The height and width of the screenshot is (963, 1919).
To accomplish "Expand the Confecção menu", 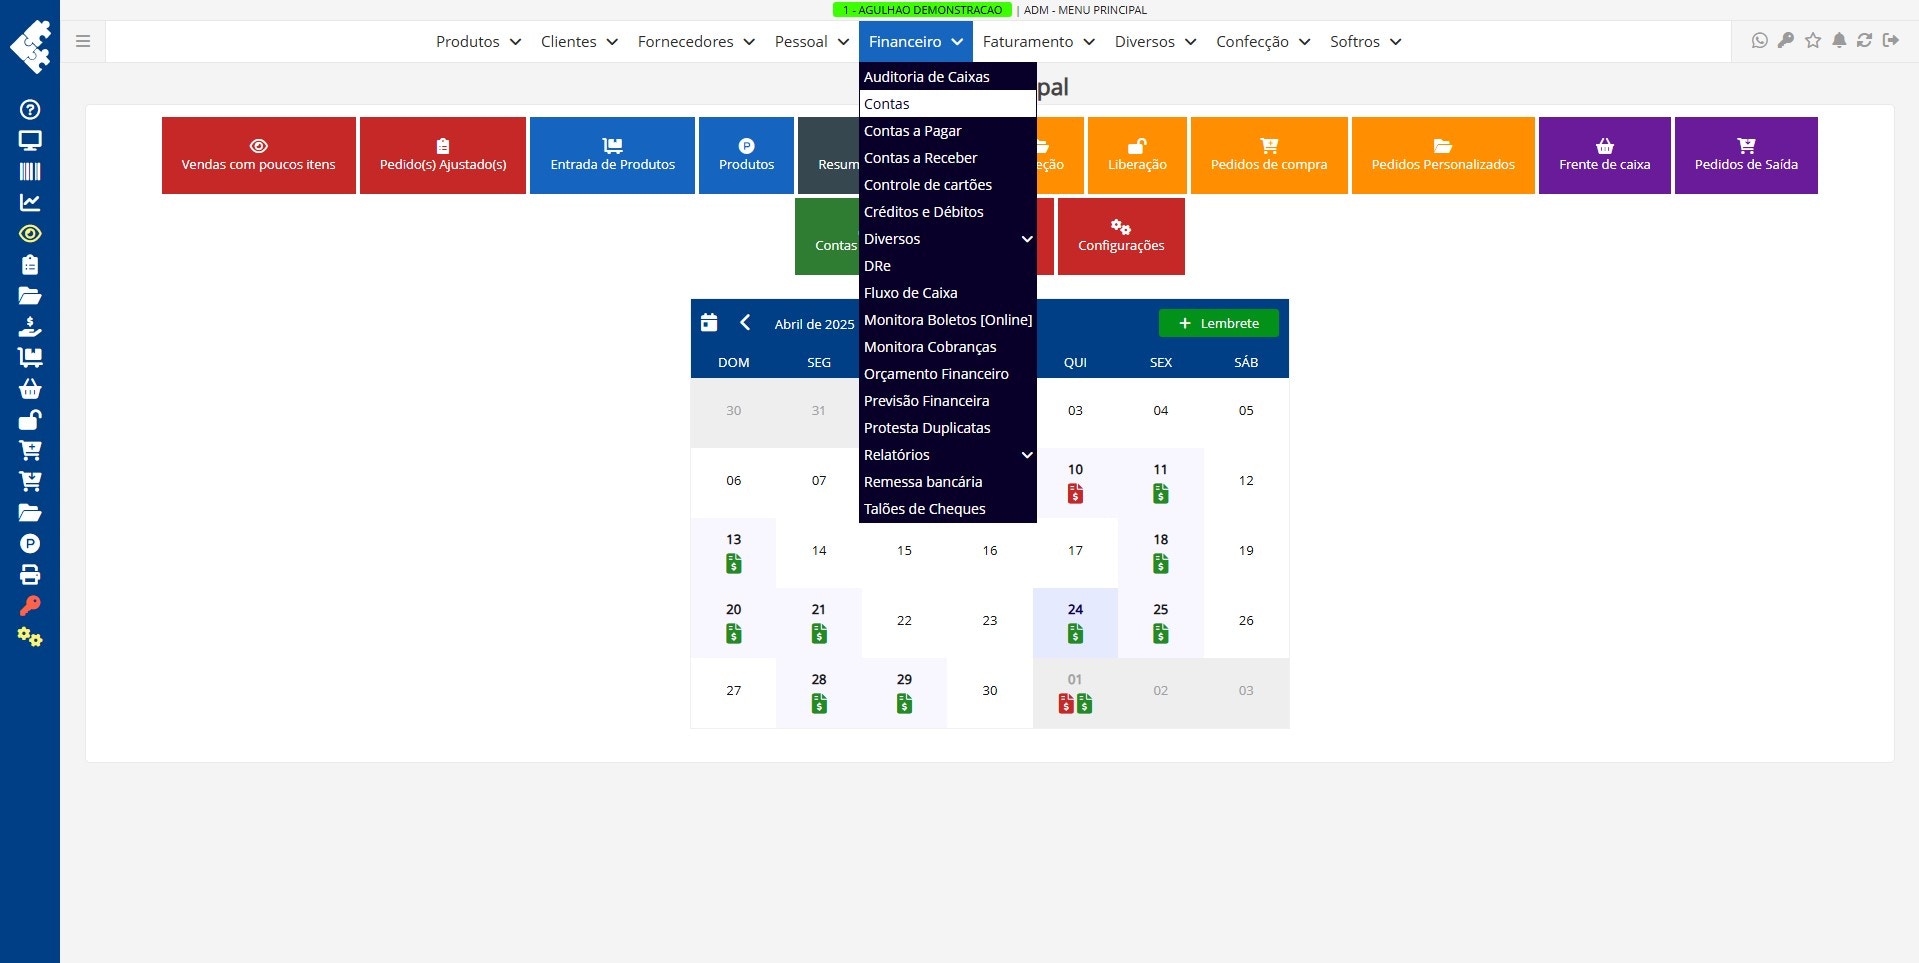I will pyautogui.click(x=1262, y=42).
